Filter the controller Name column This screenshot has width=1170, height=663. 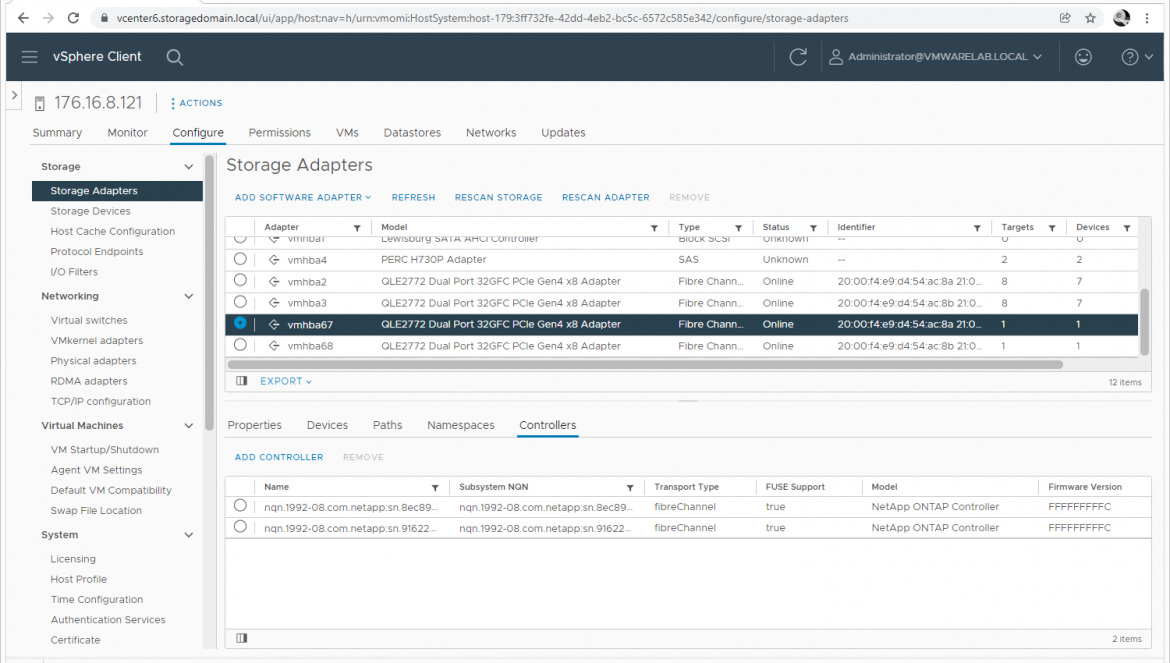(x=435, y=488)
